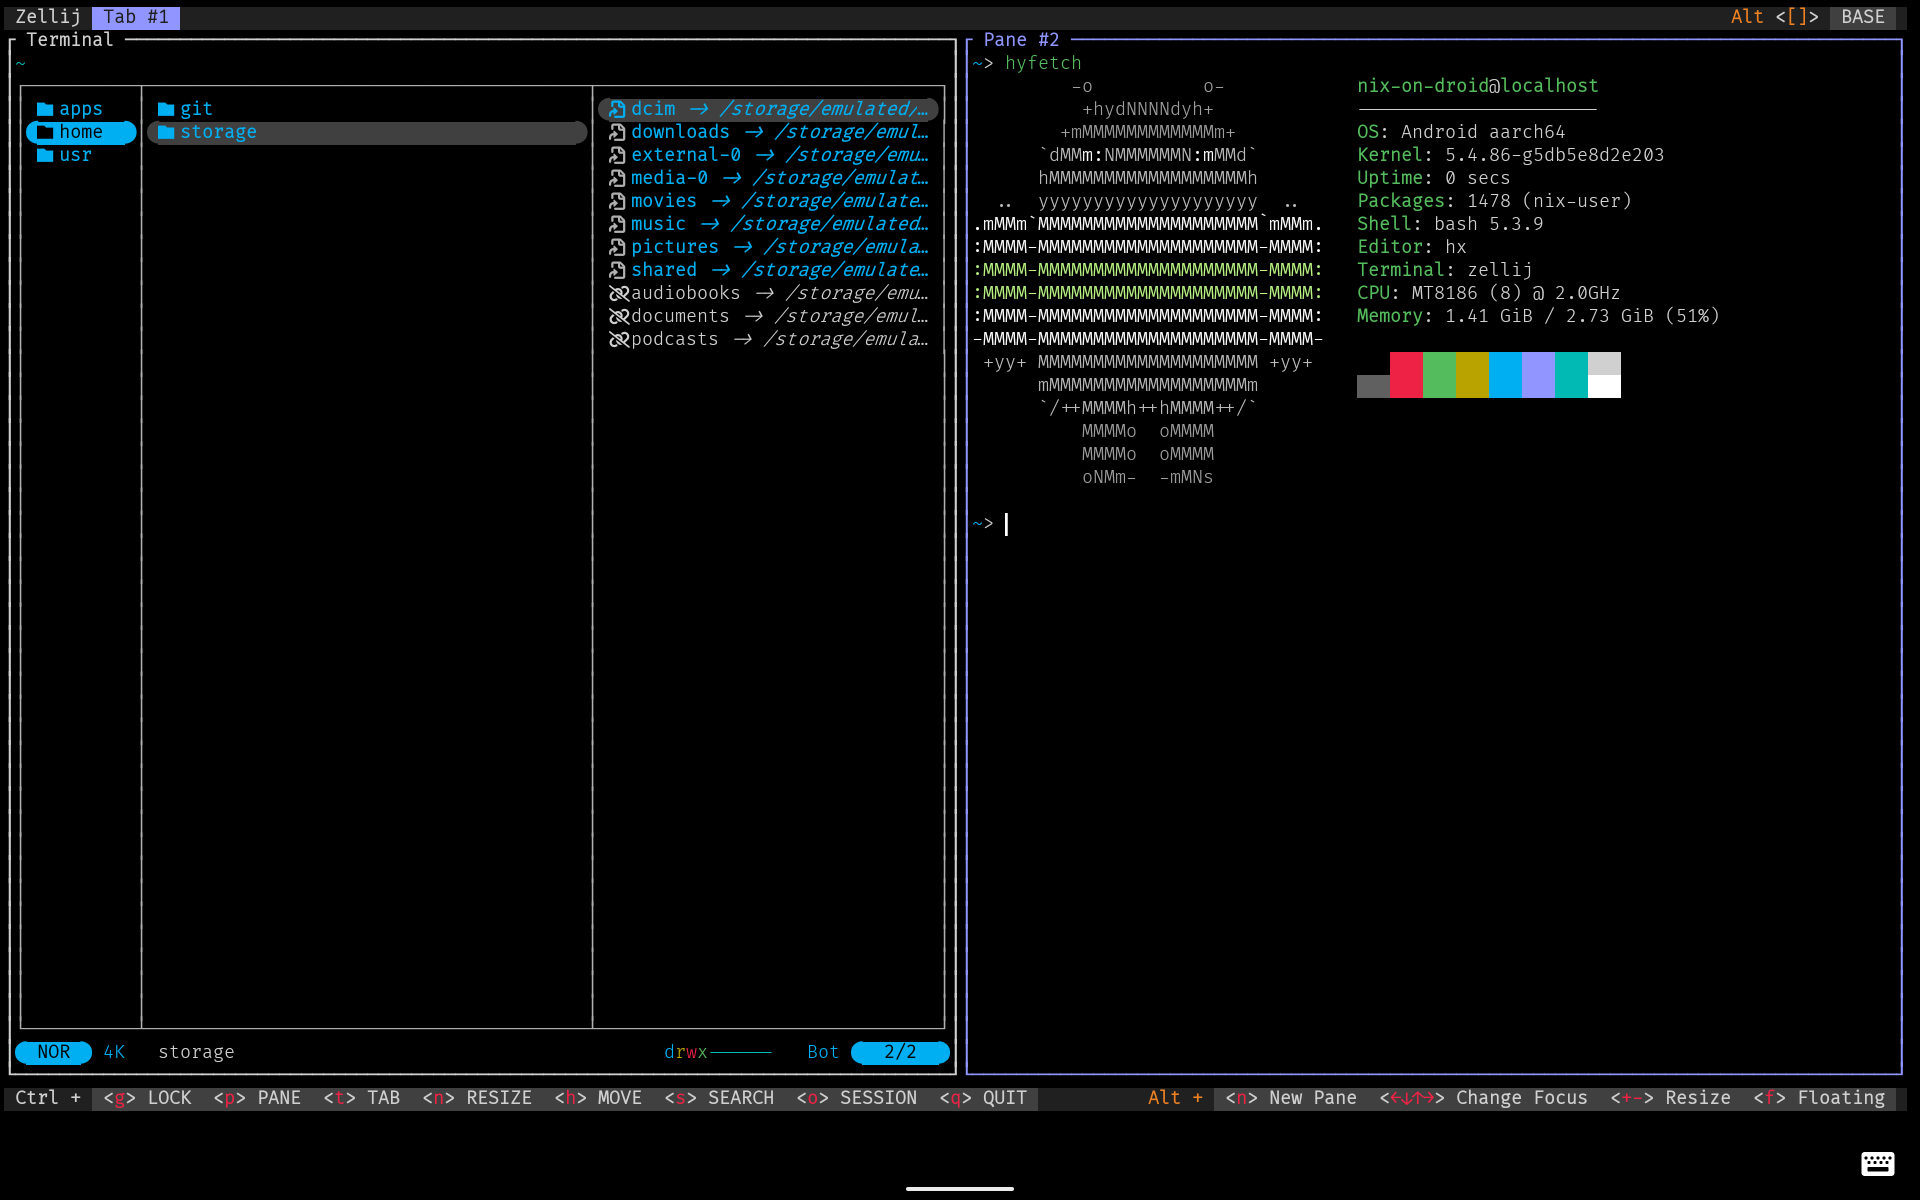Click the NOR mode indicator

coord(54,1052)
